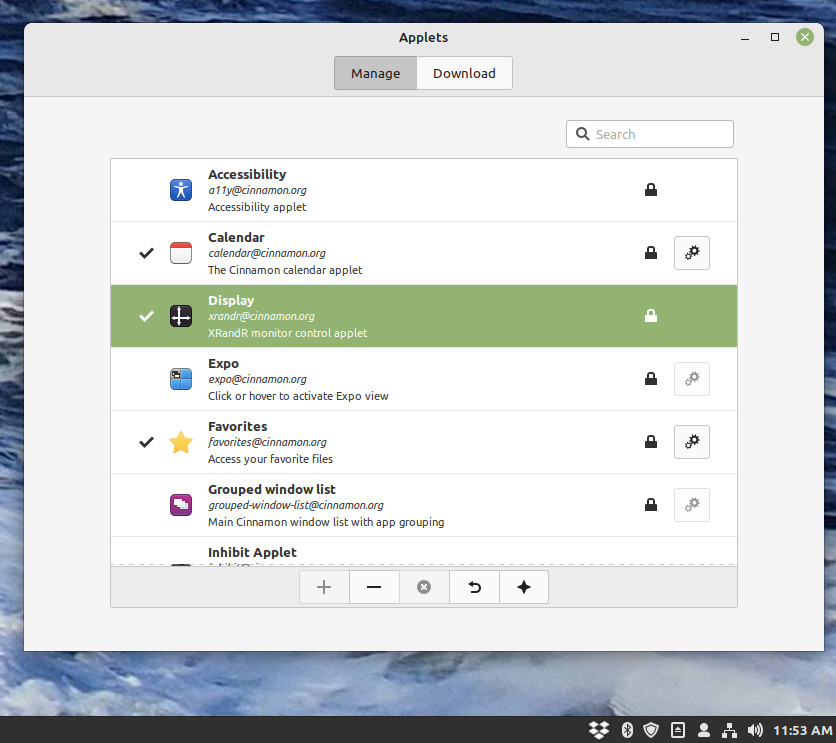Screen dimensions: 836x743
Task: Click the lock icon beside Accessibility
Action: coord(651,189)
